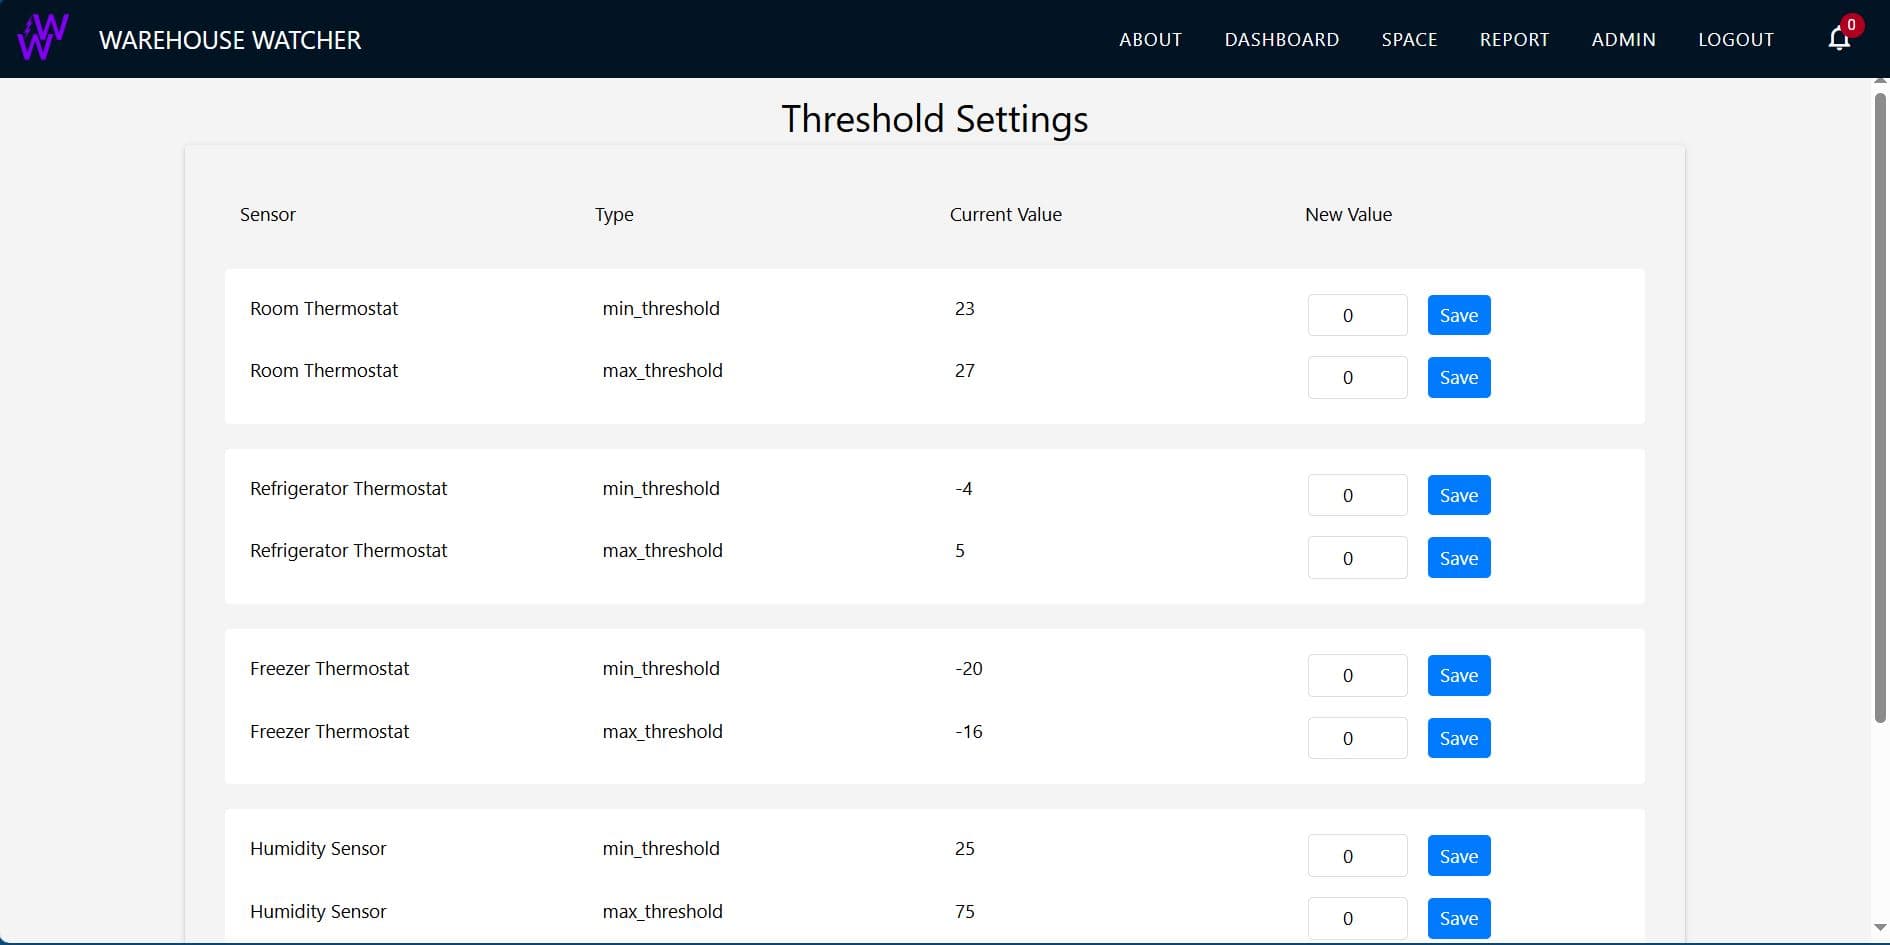Image resolution: width=1890 pixels, height=945 pixels.
Task: Focus Room Thermostat min_threshold new value field
Action: coord(1357,316)
